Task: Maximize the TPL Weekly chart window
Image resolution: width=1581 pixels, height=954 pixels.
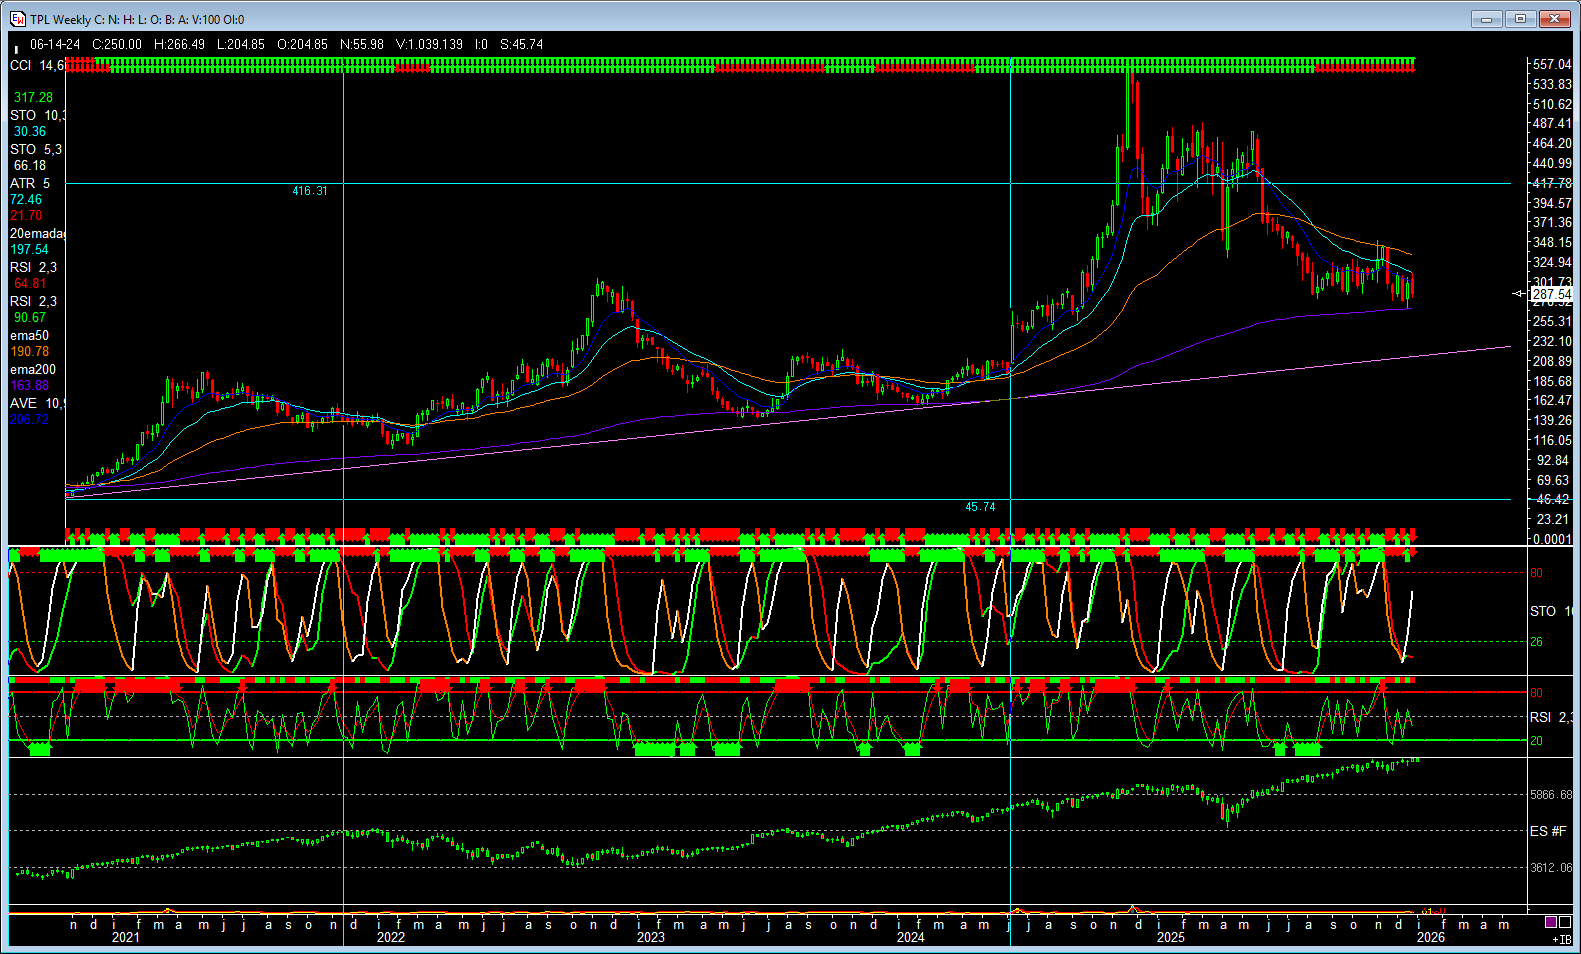Action: [x=1520, y=19]
